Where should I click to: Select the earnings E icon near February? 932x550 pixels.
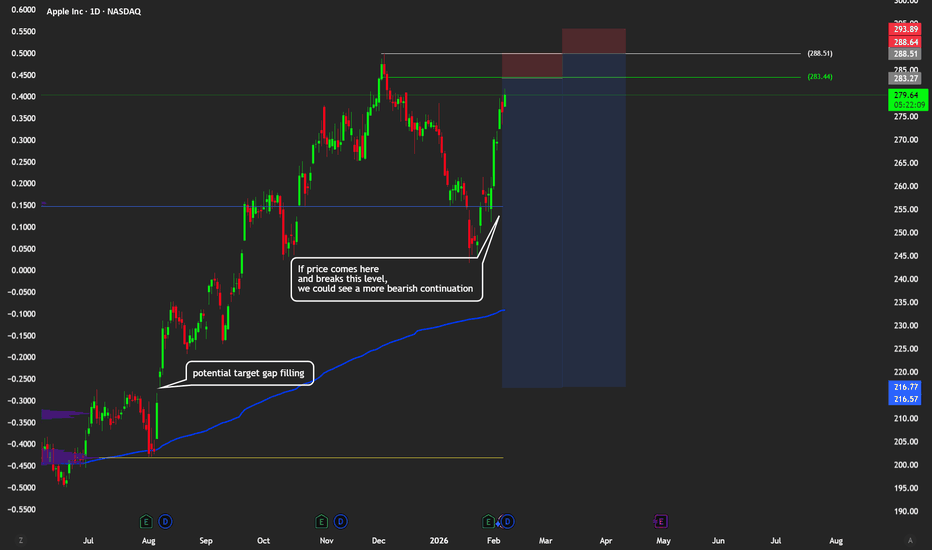coord(489,521)
